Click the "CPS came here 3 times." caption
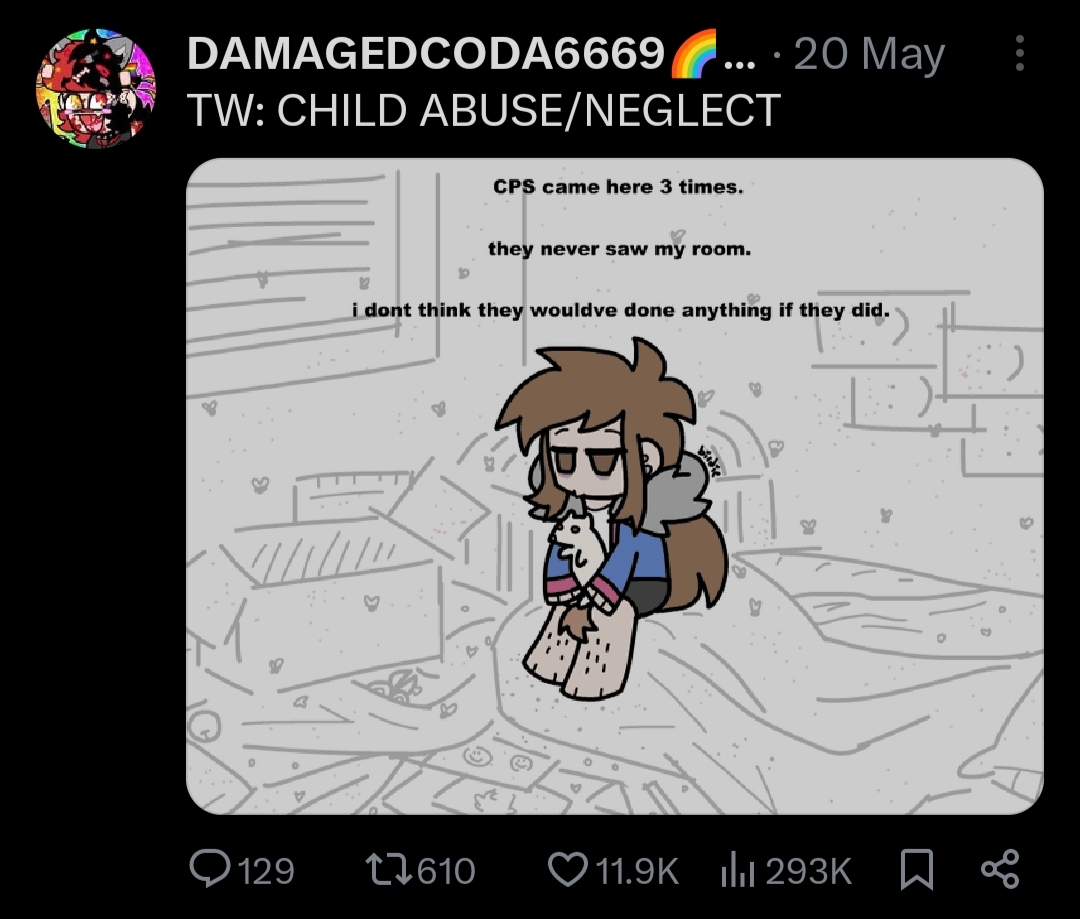Screen dimensions: 1080x919 click(x=618, y=187)
